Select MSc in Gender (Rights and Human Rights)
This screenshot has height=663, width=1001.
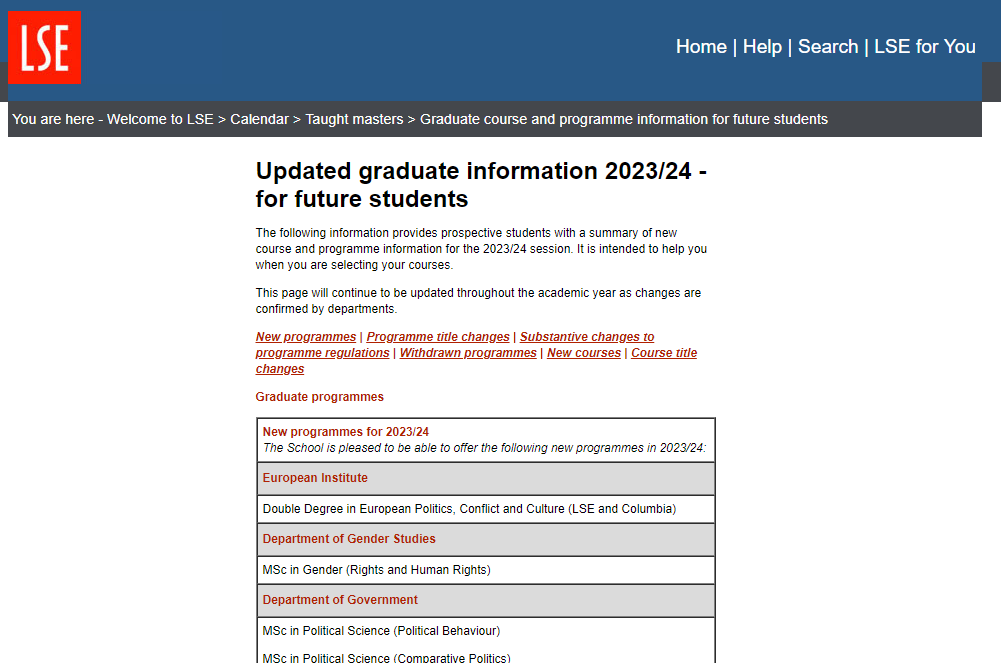pyautogui.click(x=376, y=570)
